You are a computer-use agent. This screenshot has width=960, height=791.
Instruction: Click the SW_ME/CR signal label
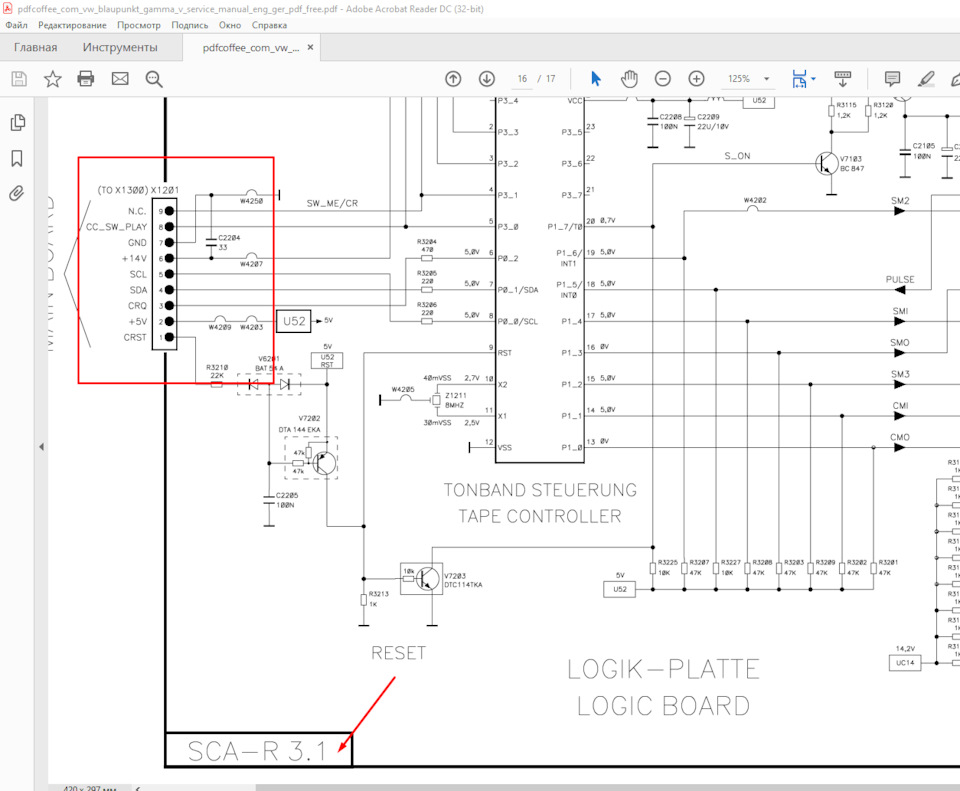[332, 203]
